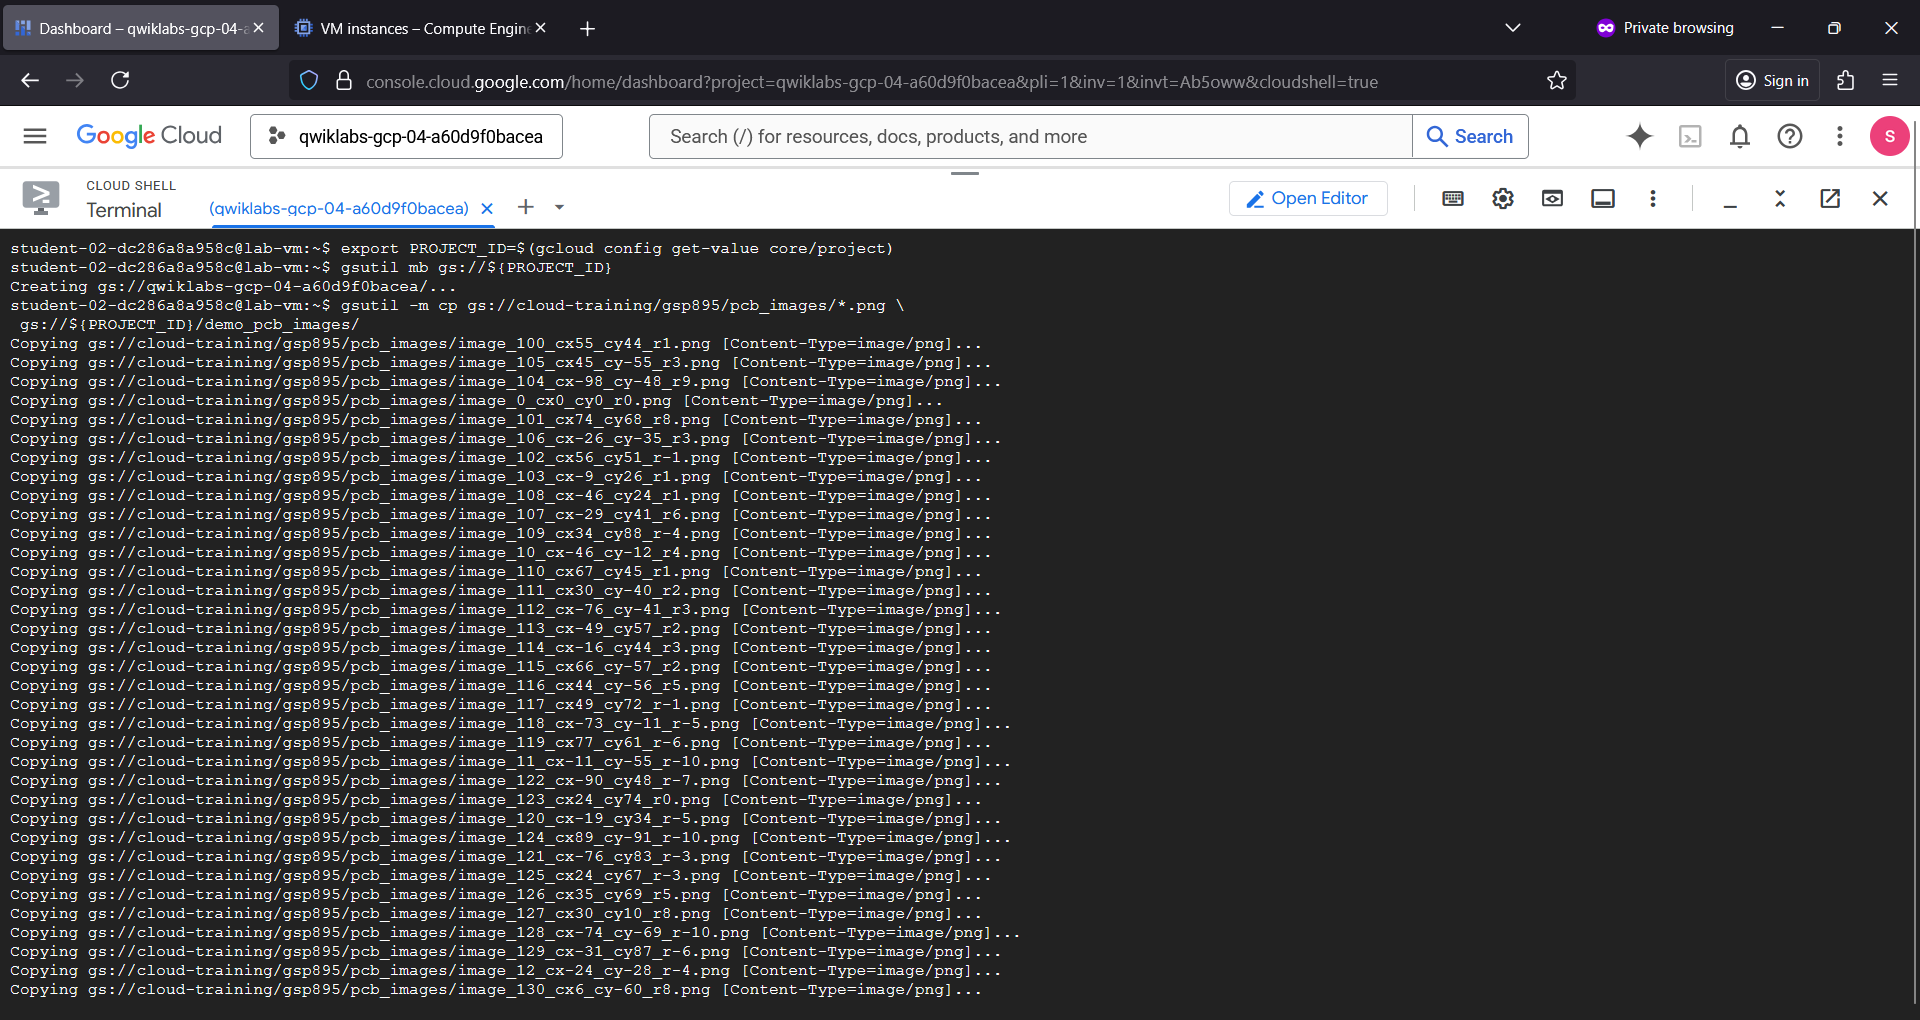Screen dimensions: 1920x1020
Task: Click the gsutil mb command line text
Action: pyautogui.click(x=476, y=268)
